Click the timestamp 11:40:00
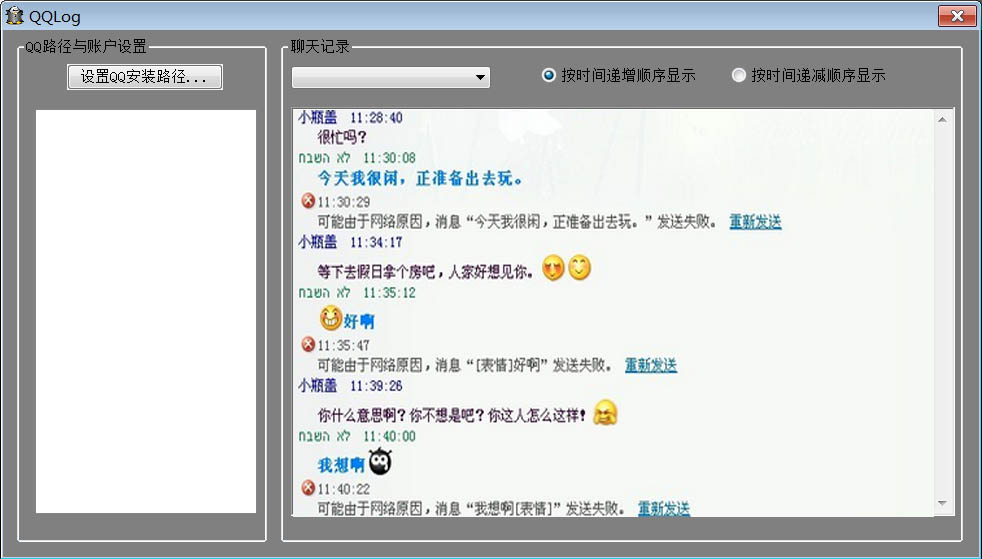The image size is (982, 559). [x=389, y=436]
